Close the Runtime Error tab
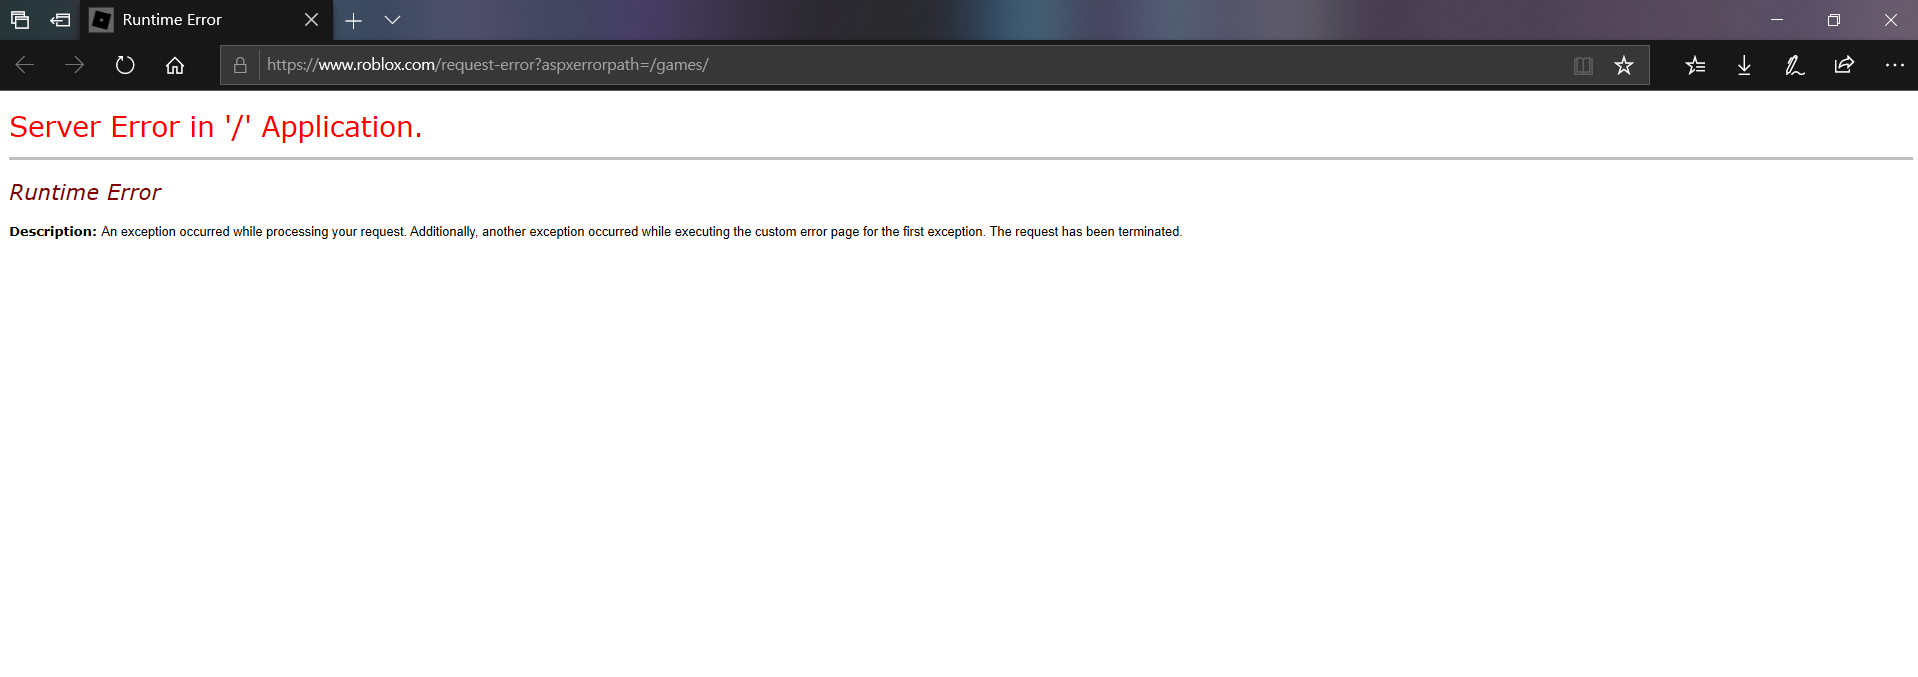Image resolution: width=1918 pixels, height=677 pixels. pos(311,20)
